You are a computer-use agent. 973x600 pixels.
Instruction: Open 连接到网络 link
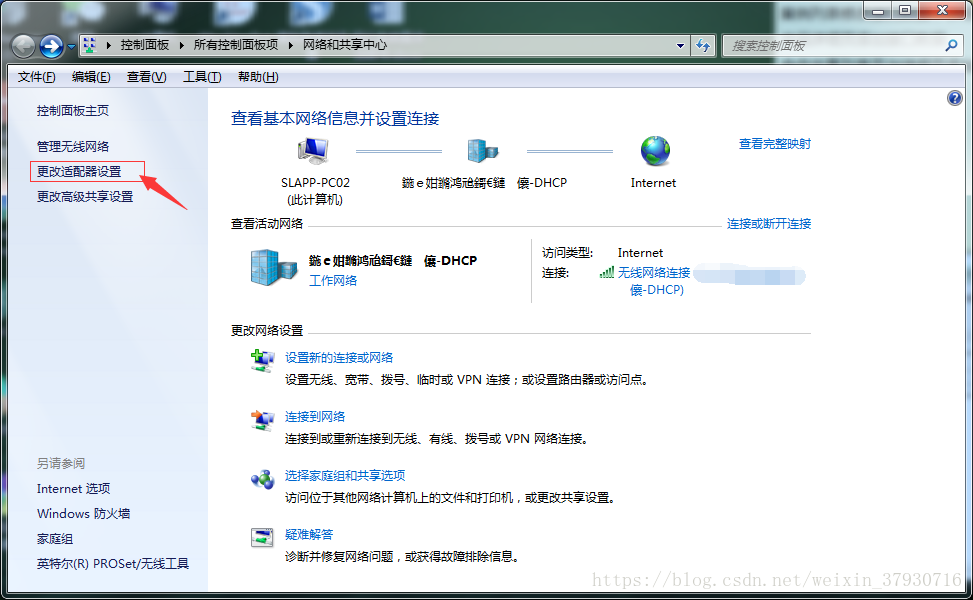point(315,416)
